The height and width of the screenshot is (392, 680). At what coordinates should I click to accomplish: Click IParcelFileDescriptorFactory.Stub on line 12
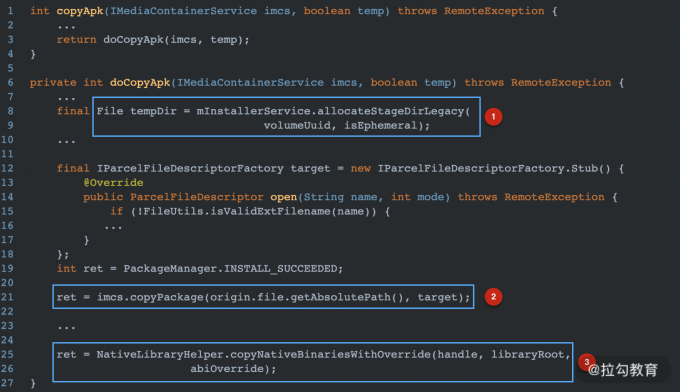click(x=488, y=168)
